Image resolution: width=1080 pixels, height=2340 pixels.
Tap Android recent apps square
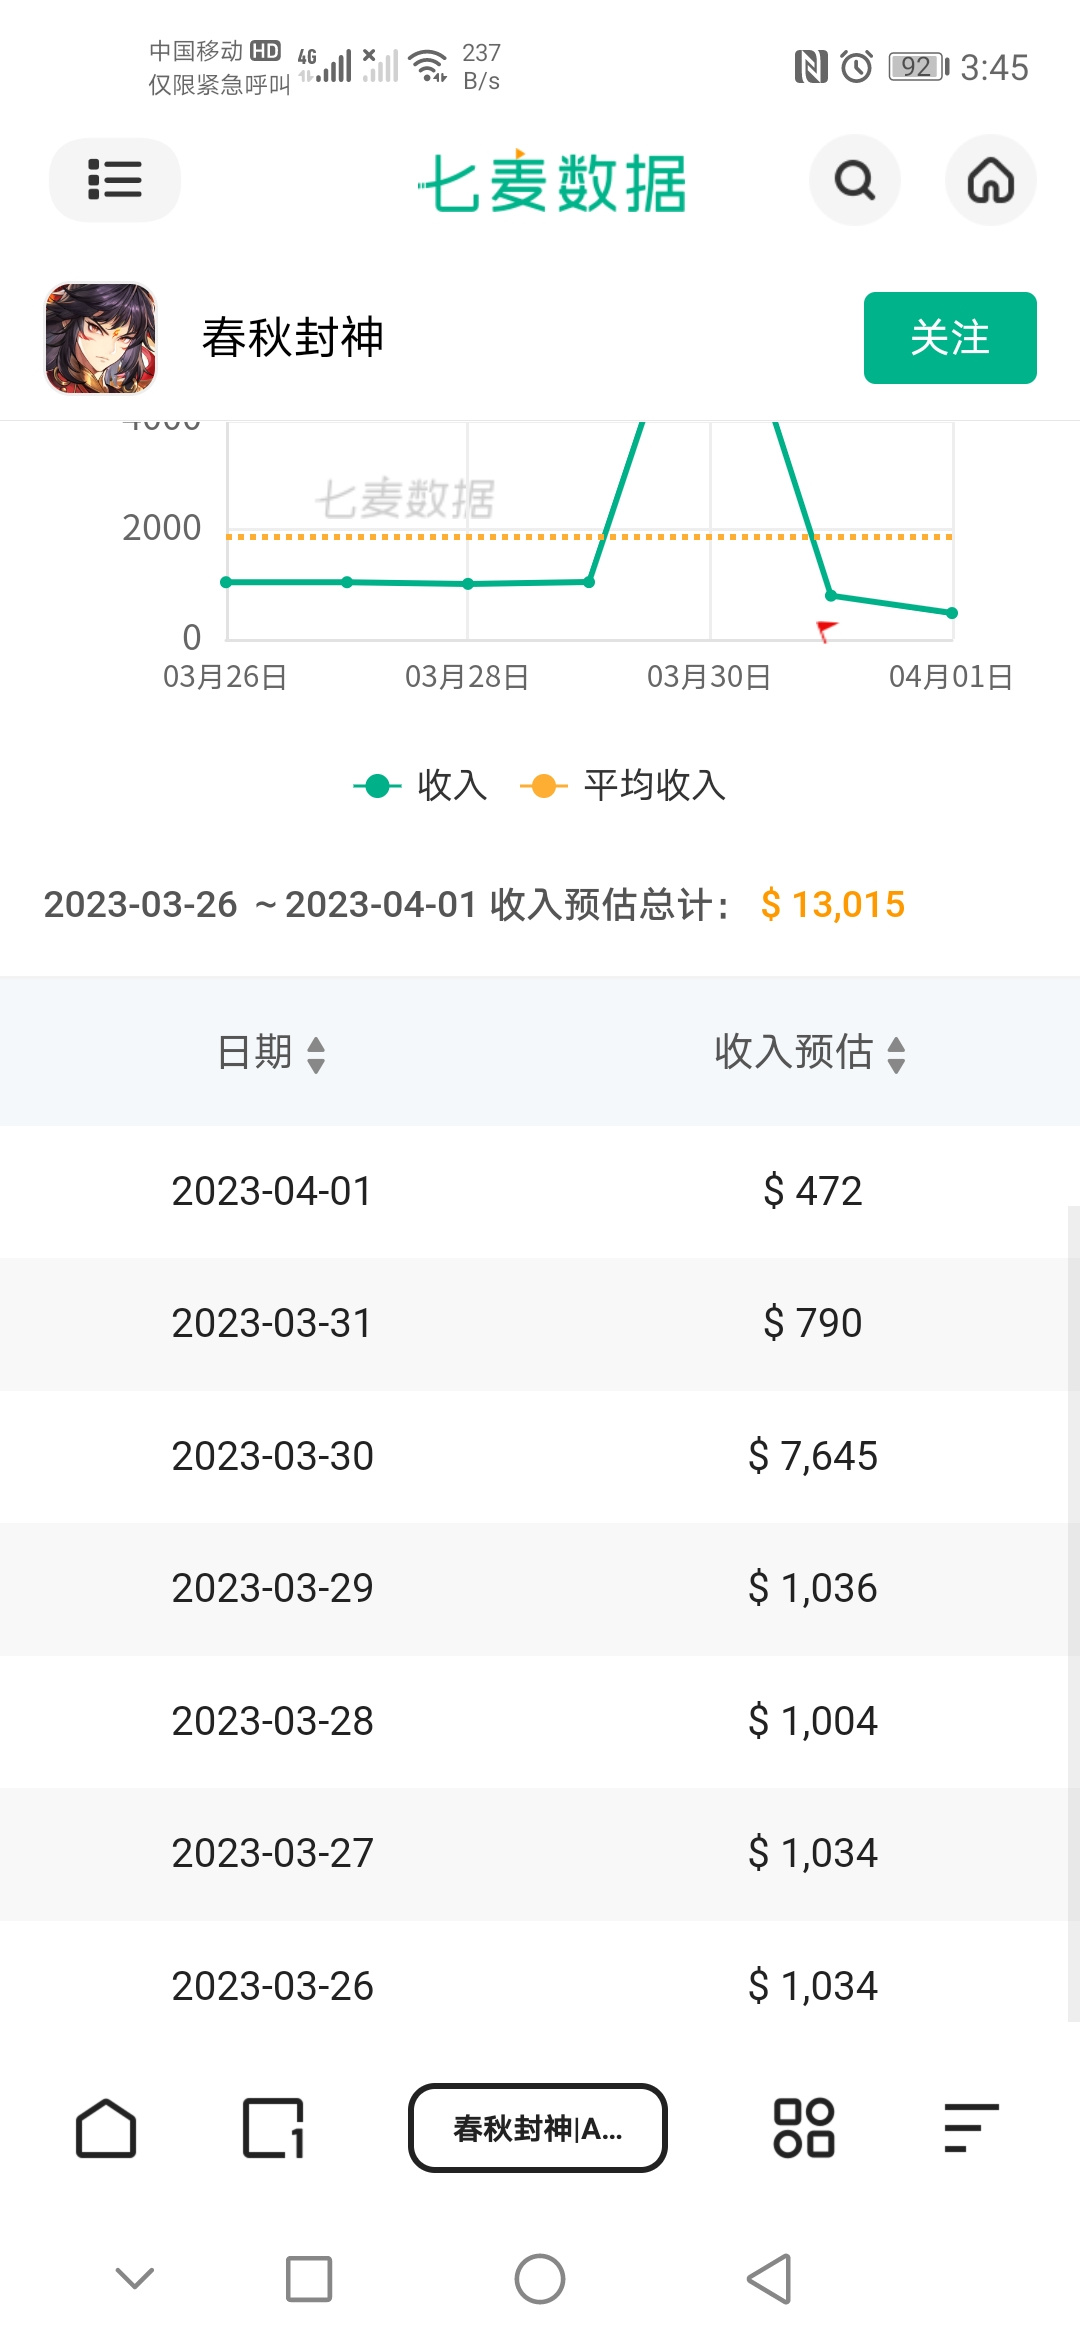pyautogui.click(x=309, y=2279)
